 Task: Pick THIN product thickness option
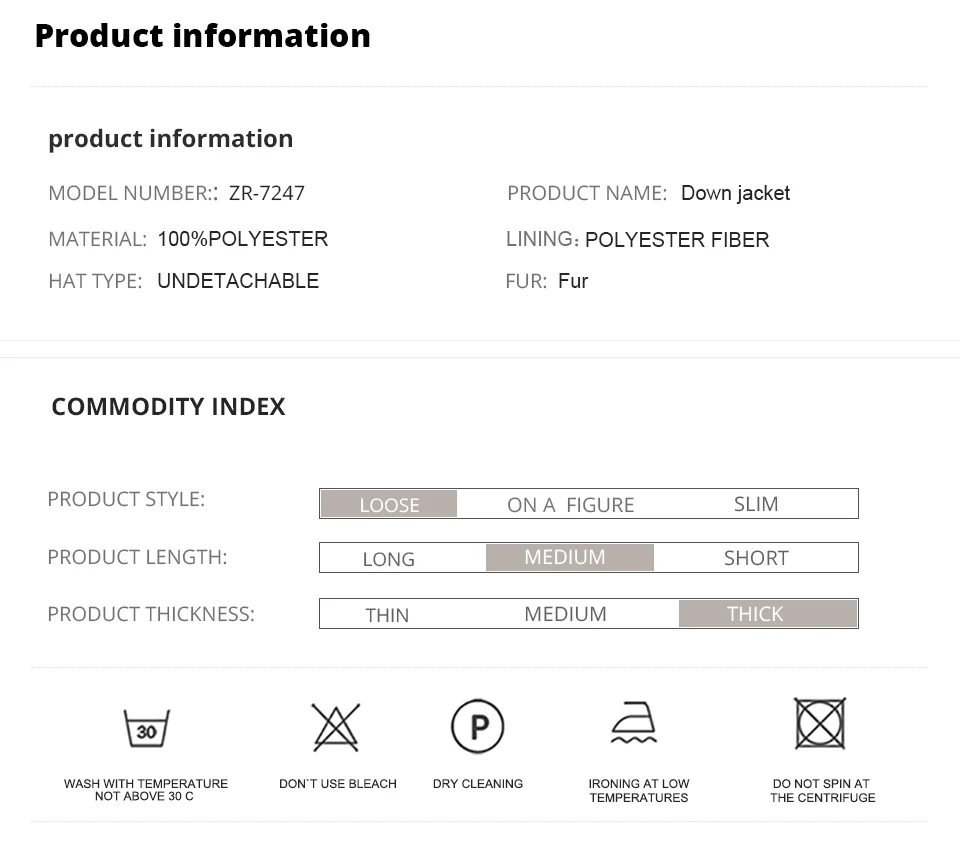(387, 615)
